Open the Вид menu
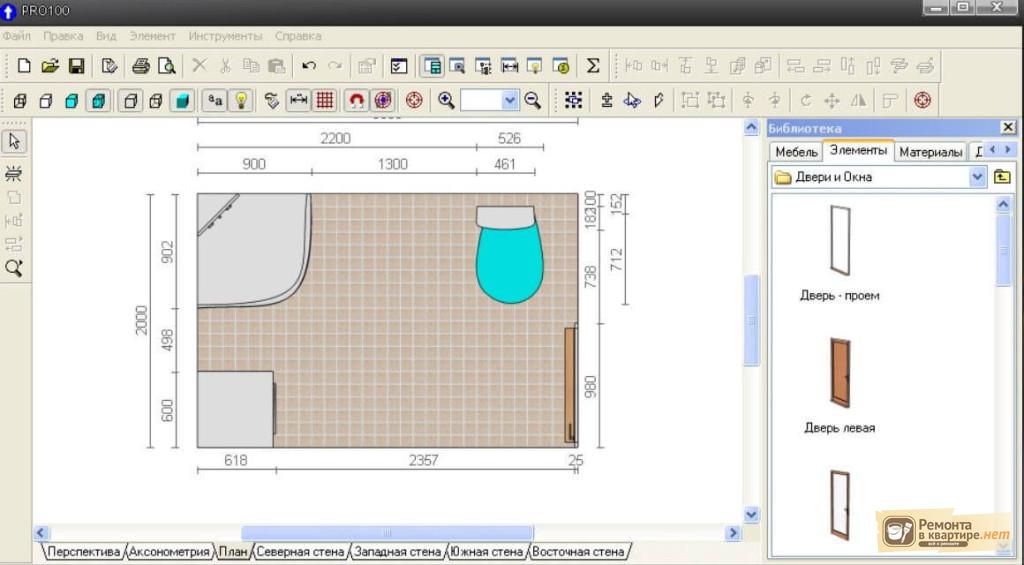 [106, 36]
